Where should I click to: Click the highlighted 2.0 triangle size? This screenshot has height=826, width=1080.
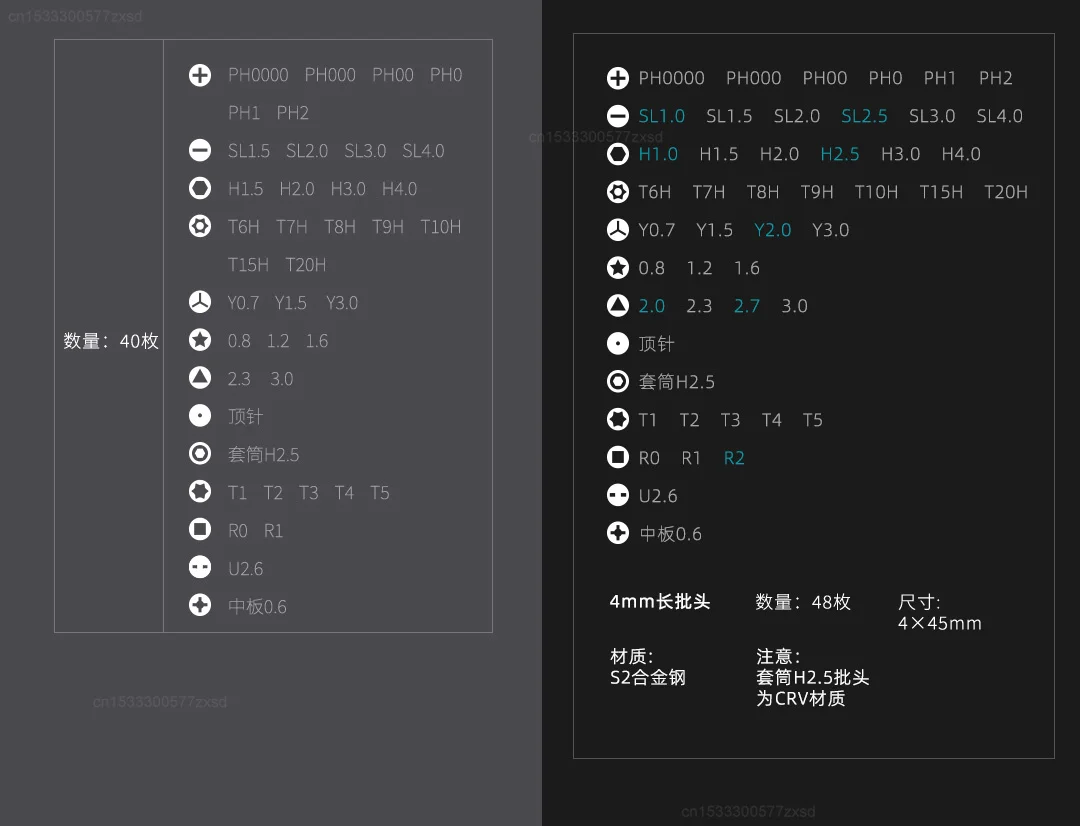point(652,306)
